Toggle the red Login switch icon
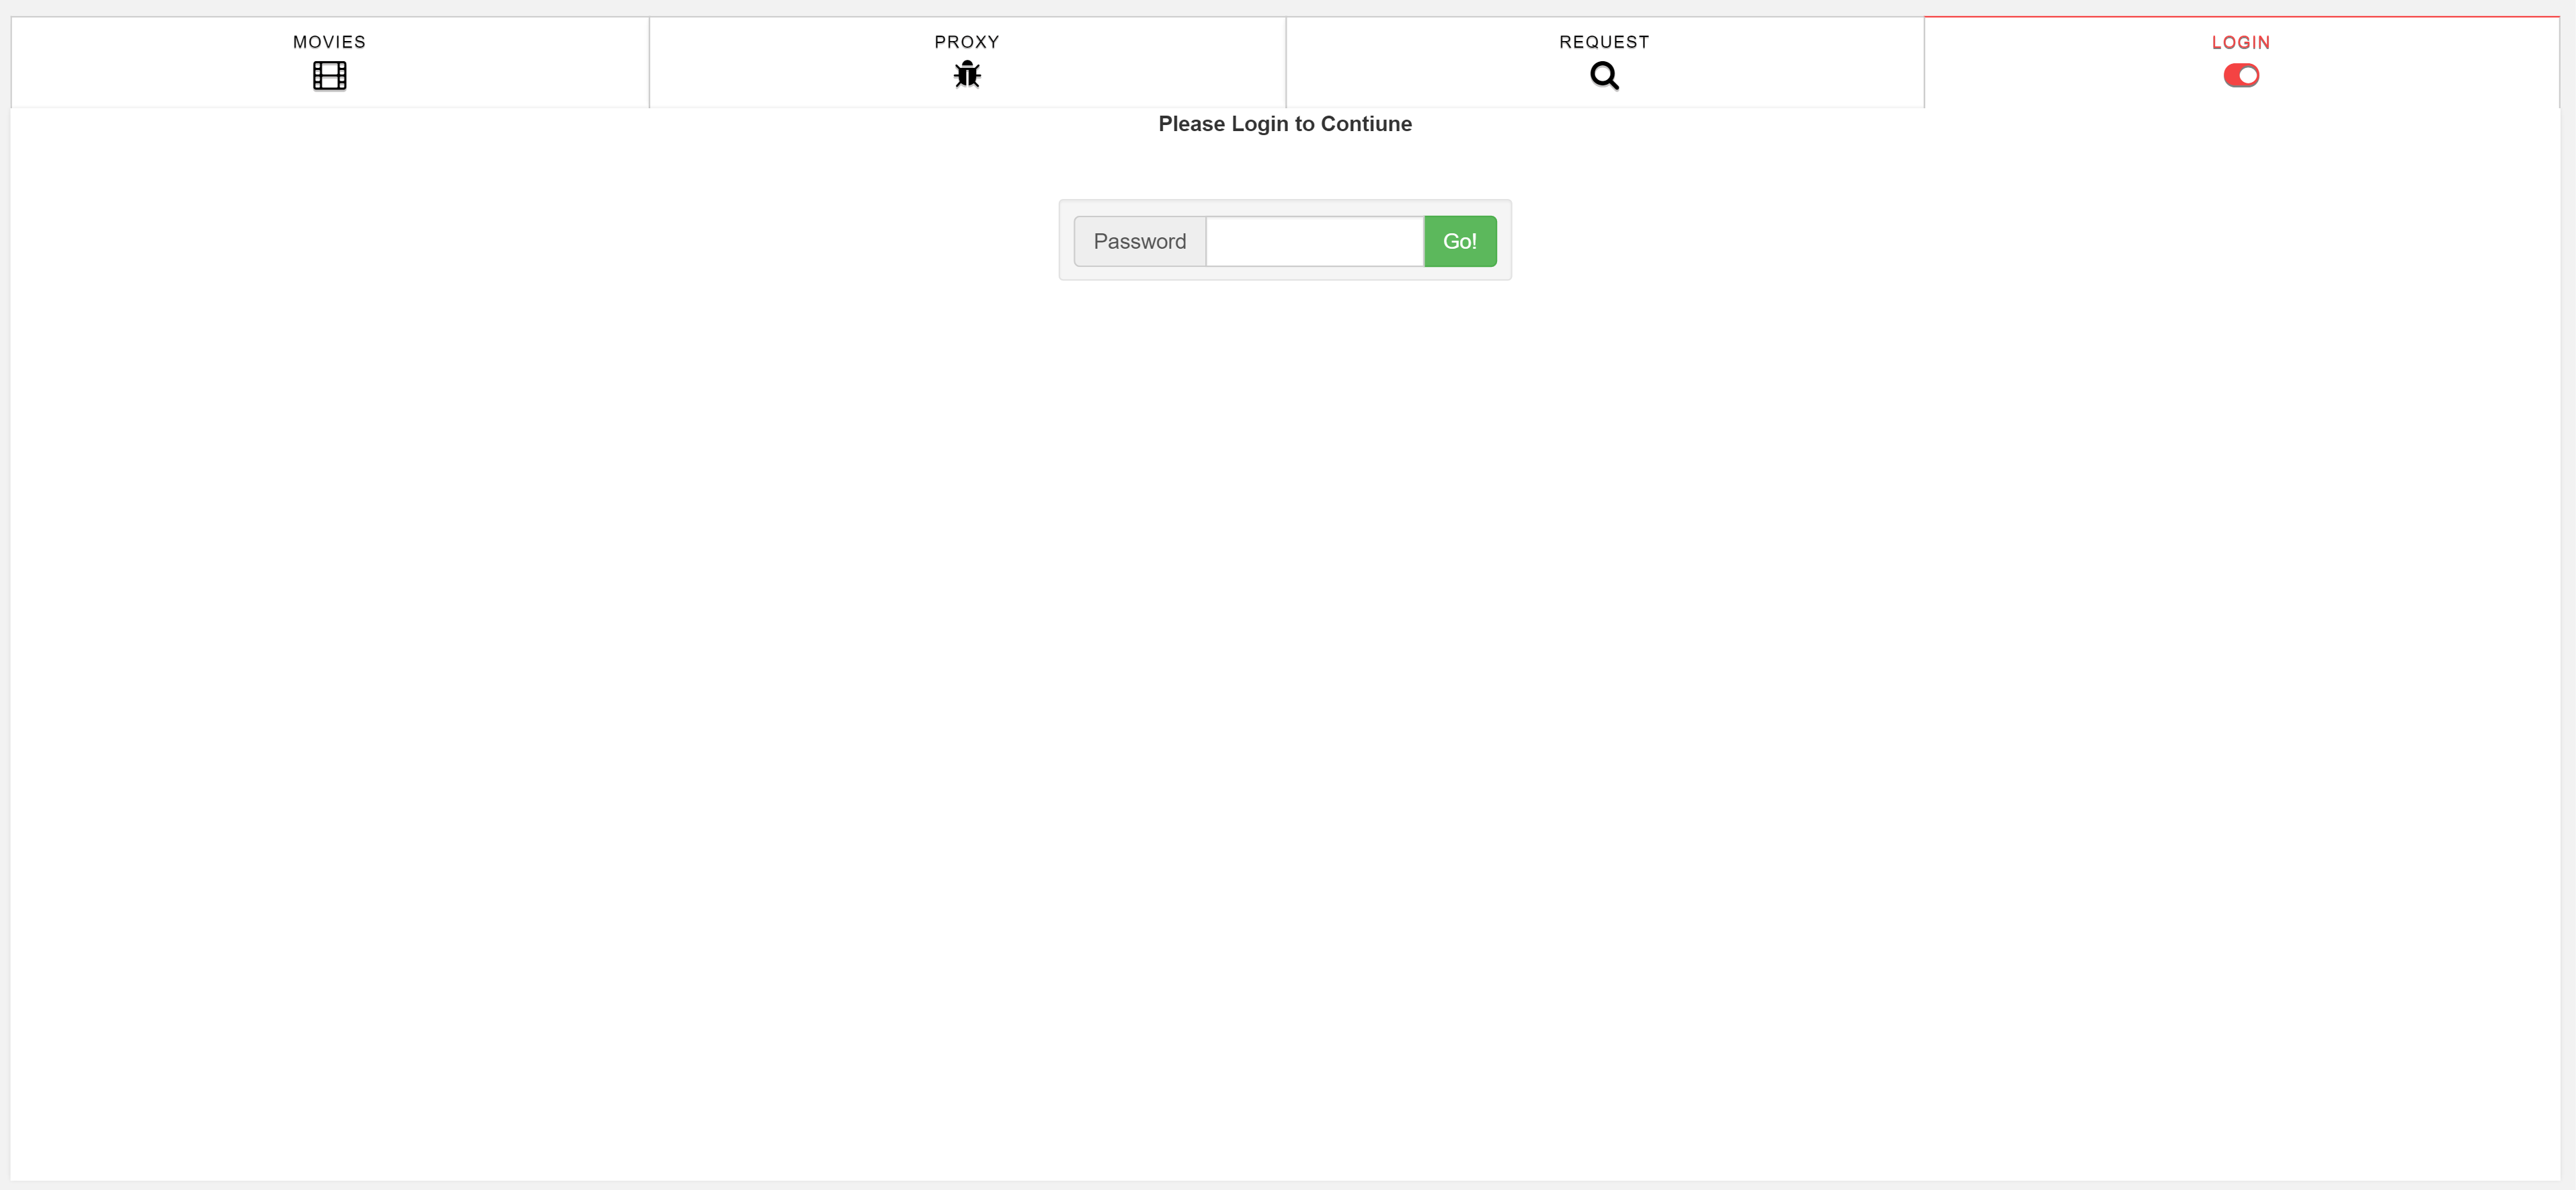2576x1190 pixels. pyautogui.click(x=2241, y=76)
